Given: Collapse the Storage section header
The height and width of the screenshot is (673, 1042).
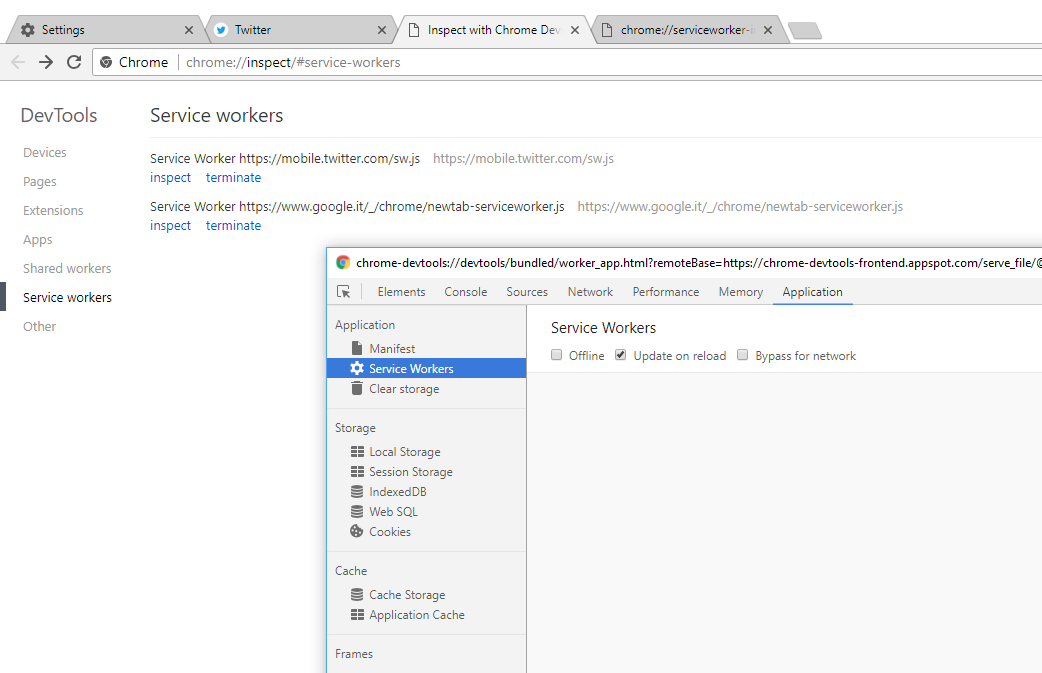Looking at the screenshot, I should [356, 428].
